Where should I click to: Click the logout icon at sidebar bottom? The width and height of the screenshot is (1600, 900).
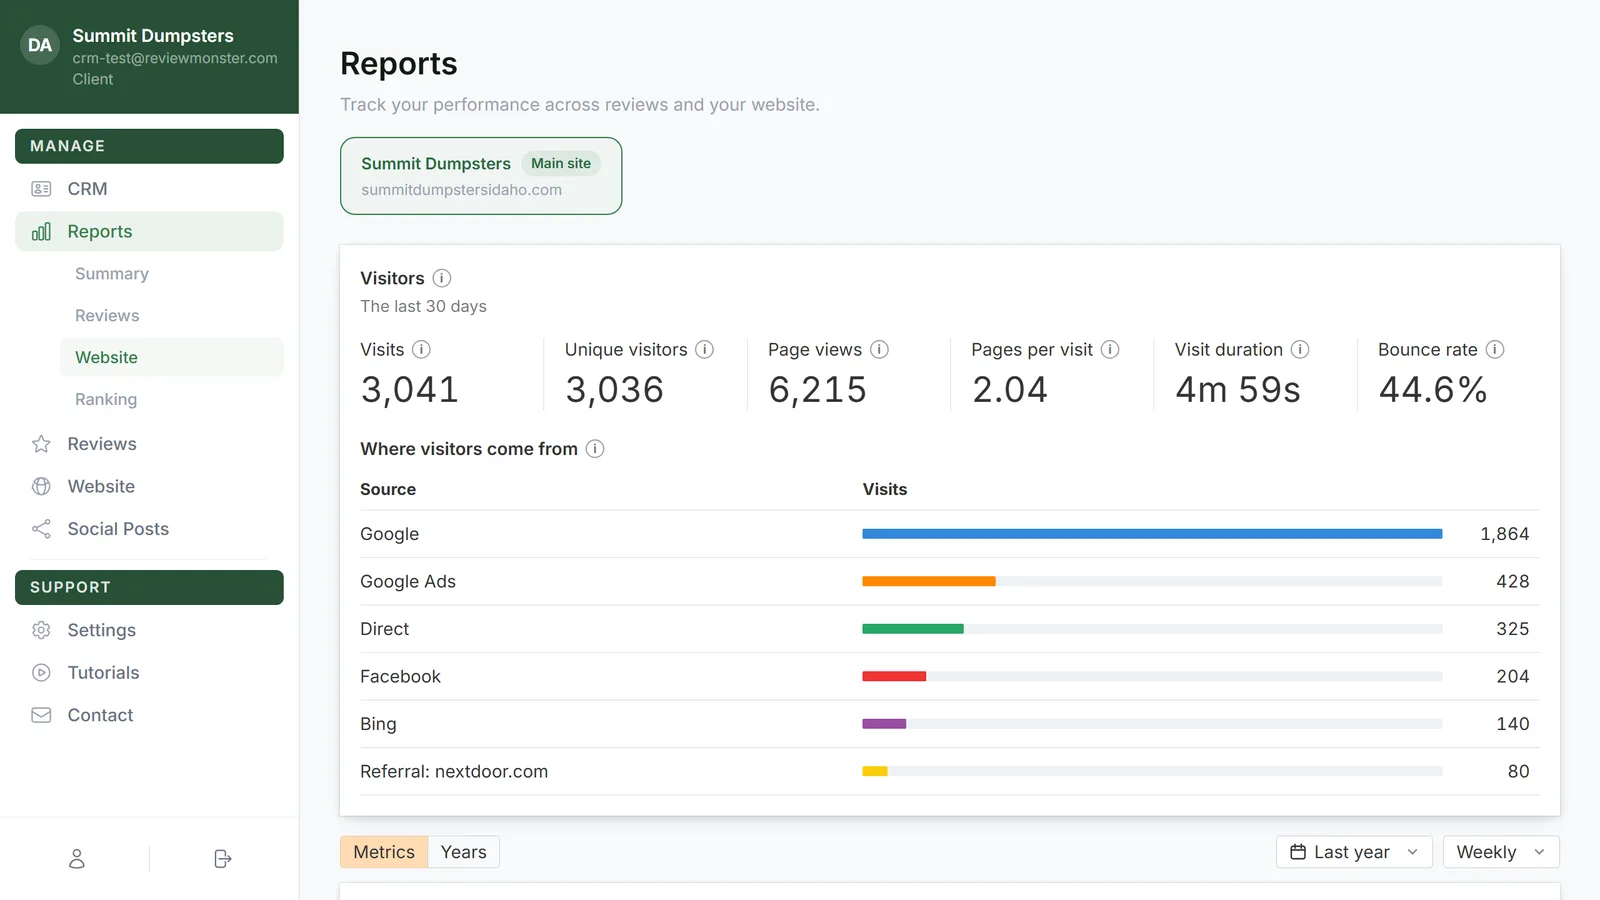click(x=223, y=859)
